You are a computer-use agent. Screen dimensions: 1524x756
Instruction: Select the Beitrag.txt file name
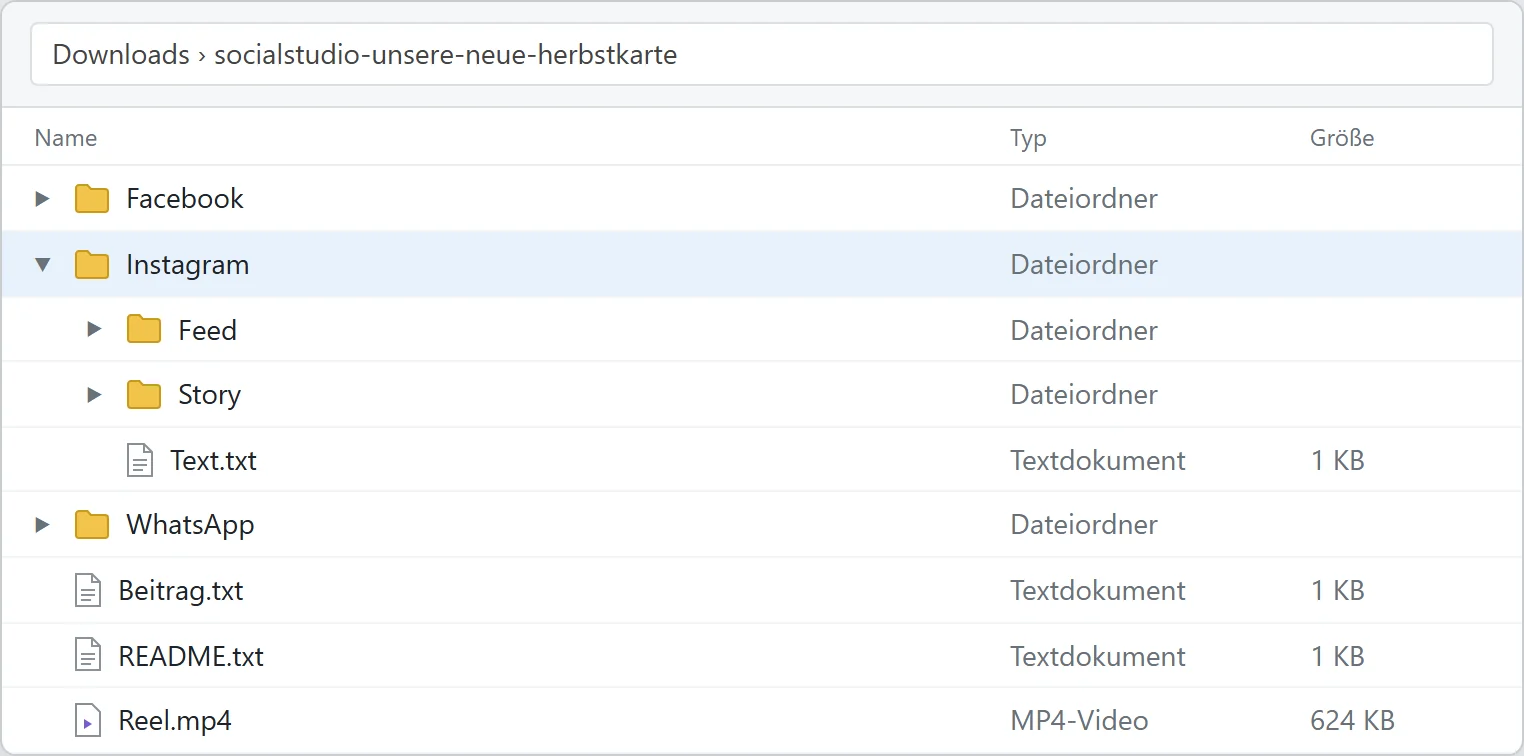181,590
